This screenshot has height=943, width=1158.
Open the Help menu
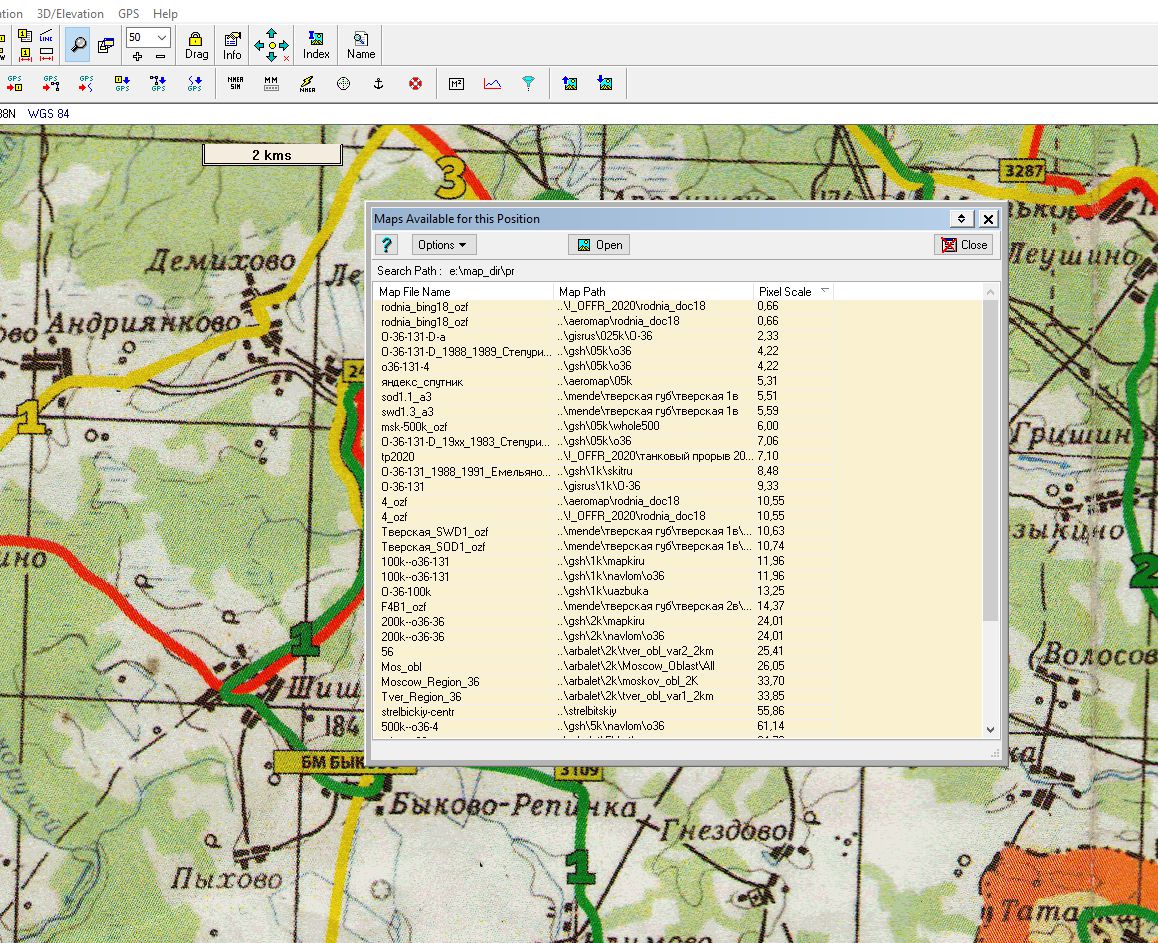[166, 14]
